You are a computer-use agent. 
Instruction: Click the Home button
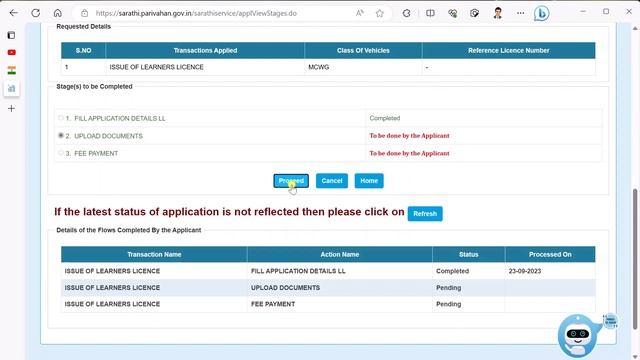pyautogui.click(x=369, y=181)
